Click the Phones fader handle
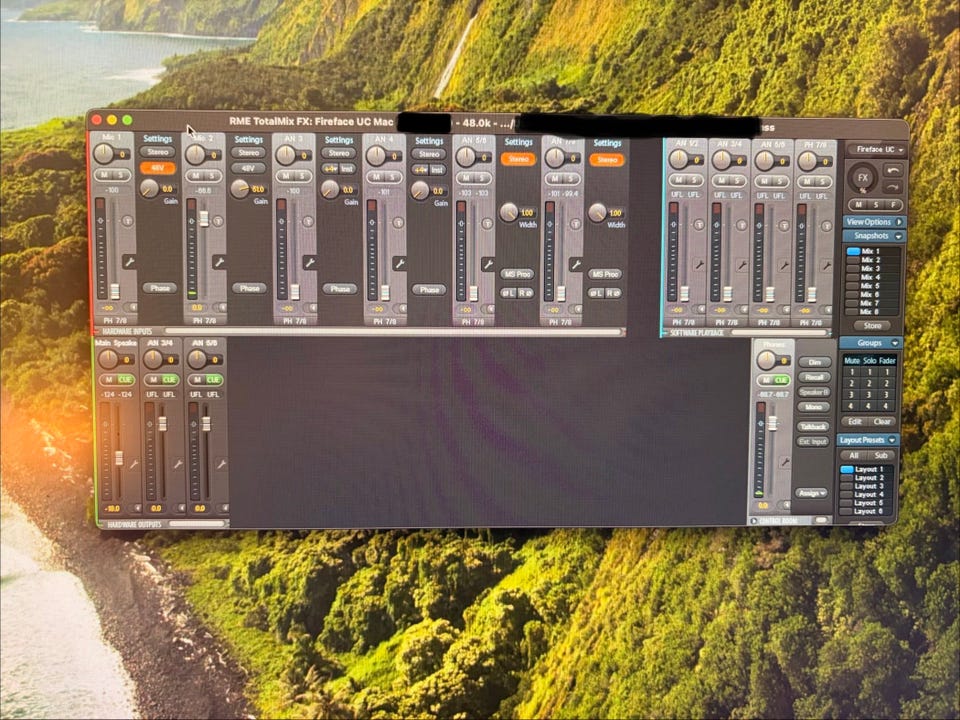This screenshot has height=720, width=960. click(773, 423)
